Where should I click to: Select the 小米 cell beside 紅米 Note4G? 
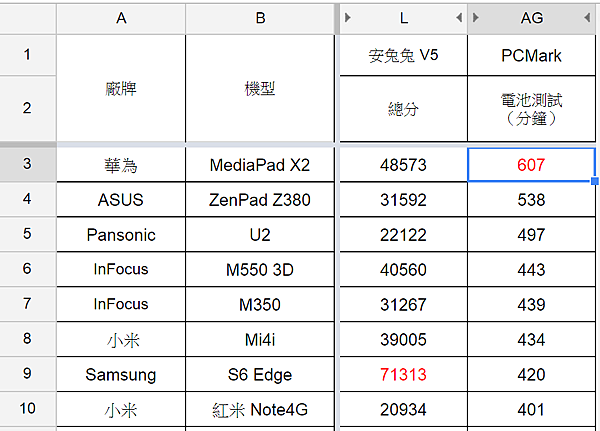pos(121,410)
